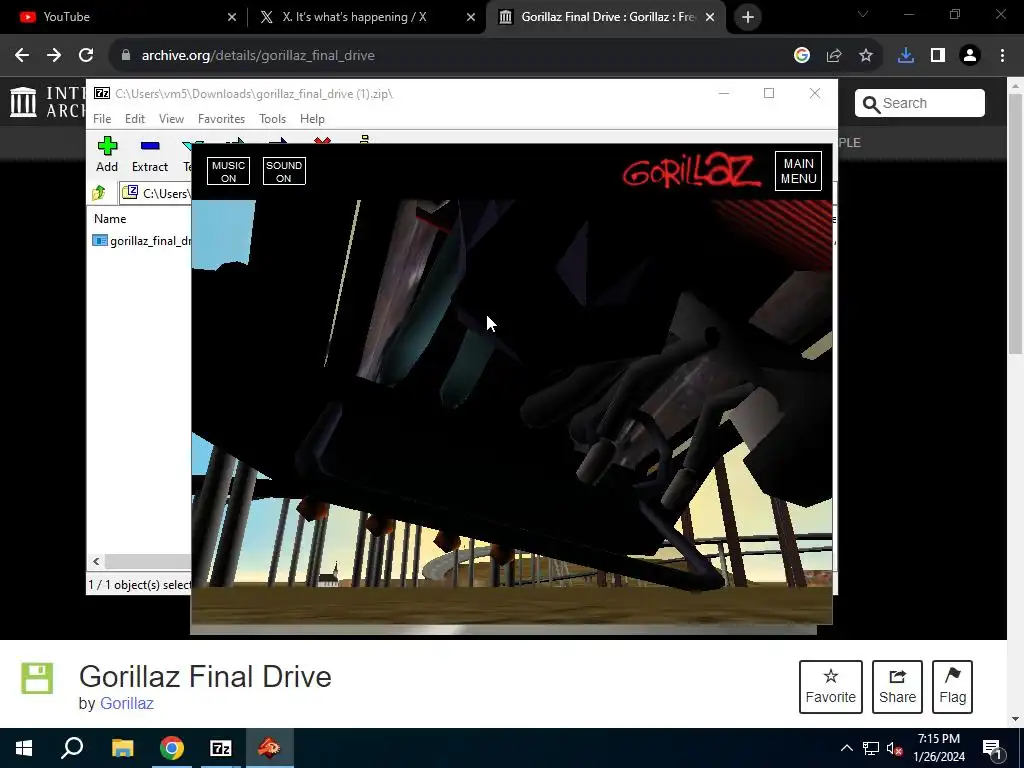
Task: Click the Favorite button
Action: pyautogui.click(x=831, y=686)
